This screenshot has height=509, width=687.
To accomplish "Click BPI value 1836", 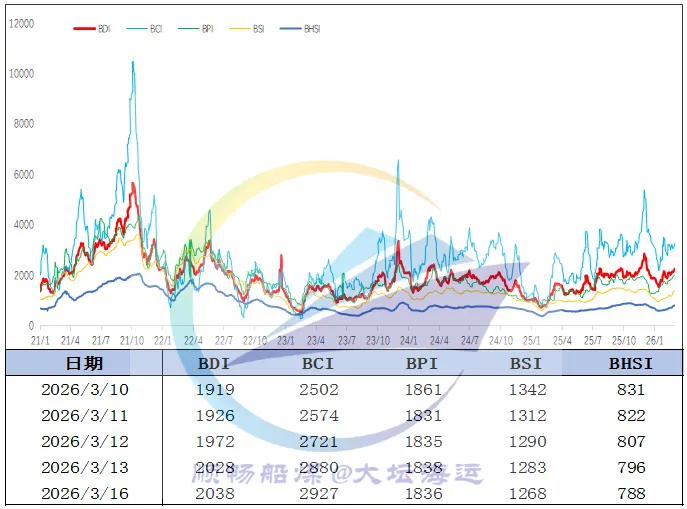I will click(423, 494).
